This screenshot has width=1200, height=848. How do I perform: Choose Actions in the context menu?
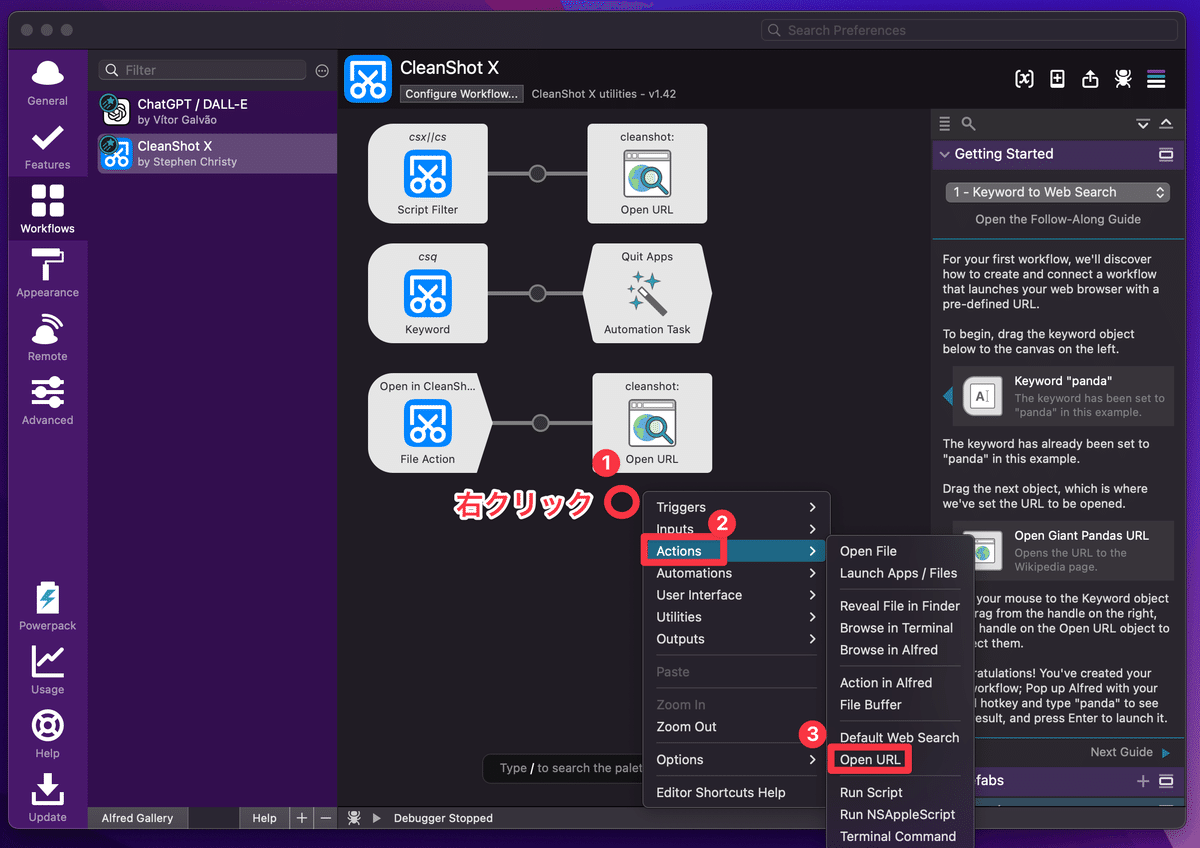click(x=736, y=551)
